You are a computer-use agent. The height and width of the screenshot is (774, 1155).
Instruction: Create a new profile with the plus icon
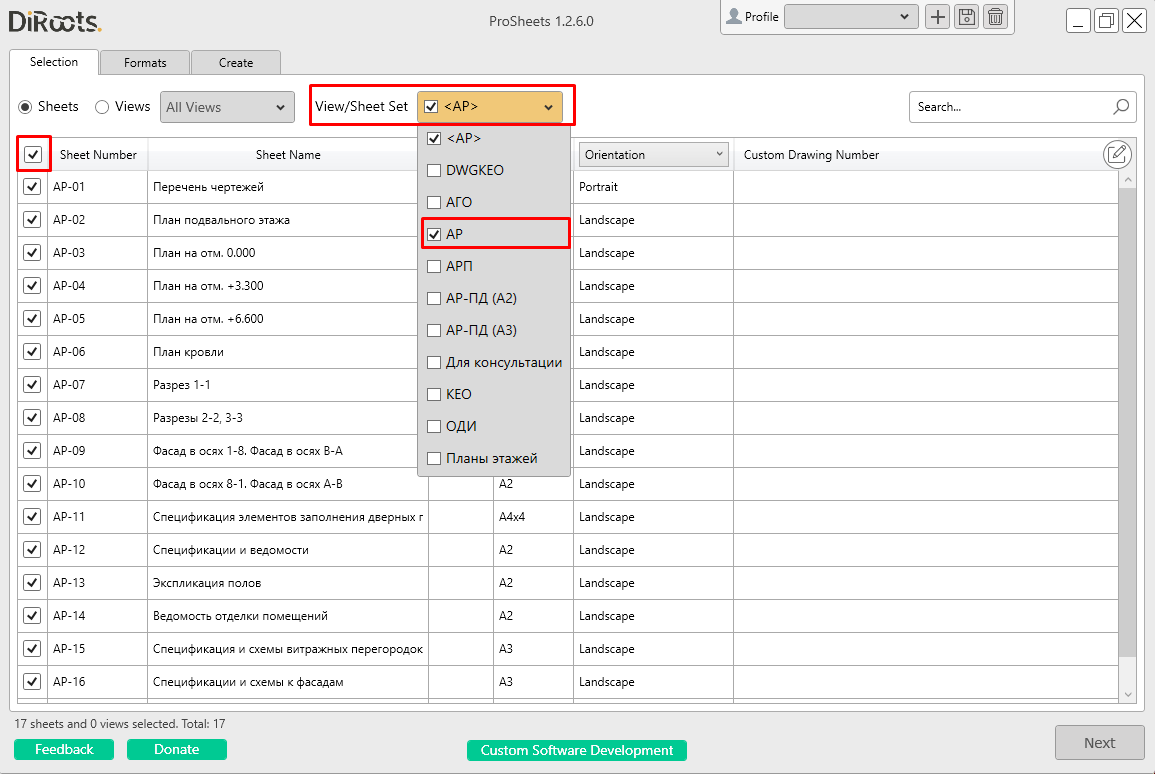coord(937,17)
